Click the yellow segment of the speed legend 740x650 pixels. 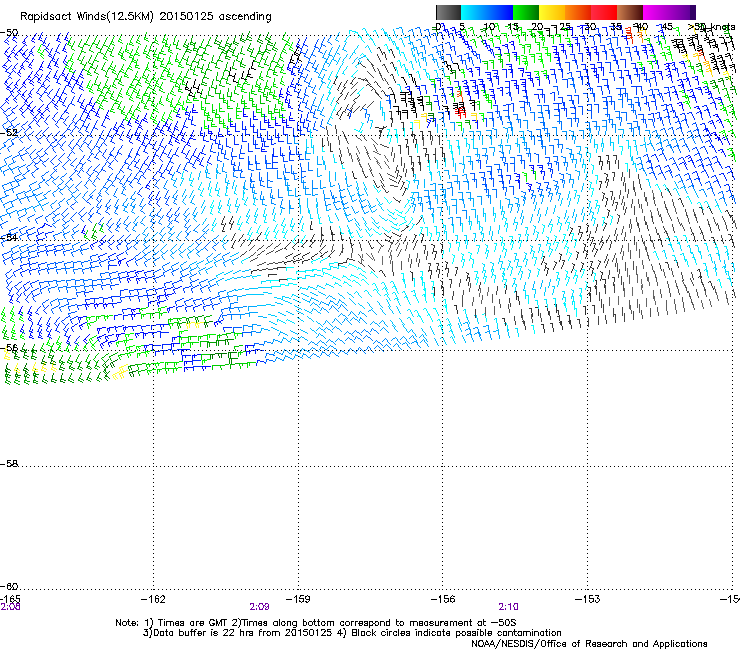point(552,12)
